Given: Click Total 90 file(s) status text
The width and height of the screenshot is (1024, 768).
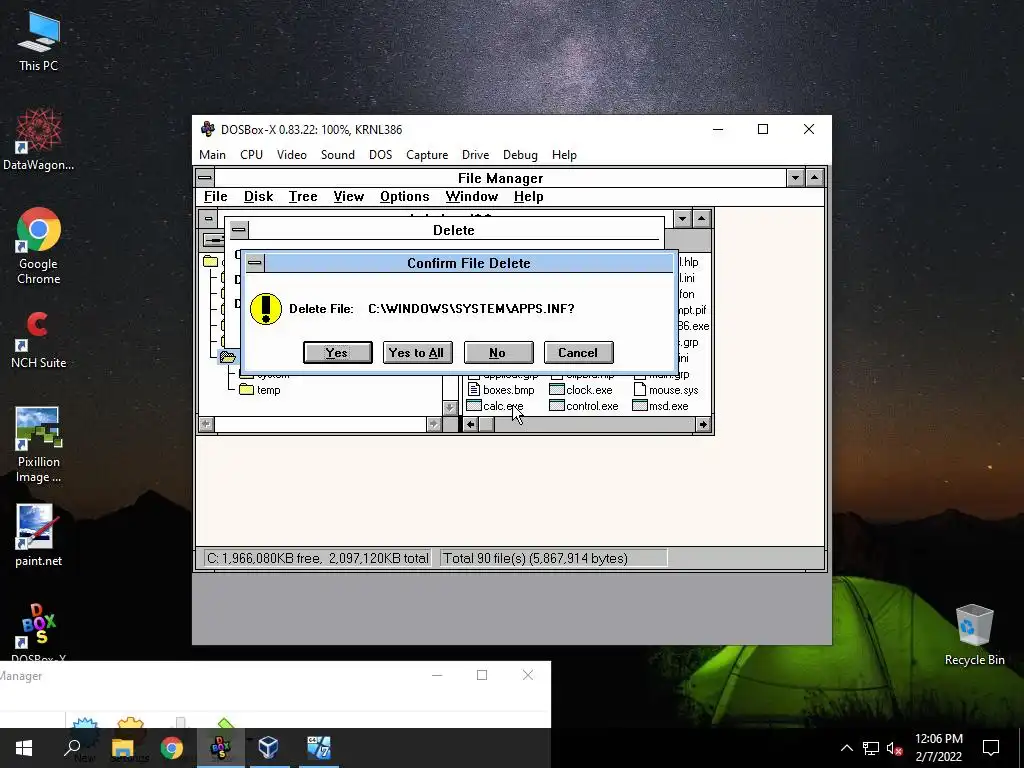Looking at the screenshot, I should tap(536, 558).
